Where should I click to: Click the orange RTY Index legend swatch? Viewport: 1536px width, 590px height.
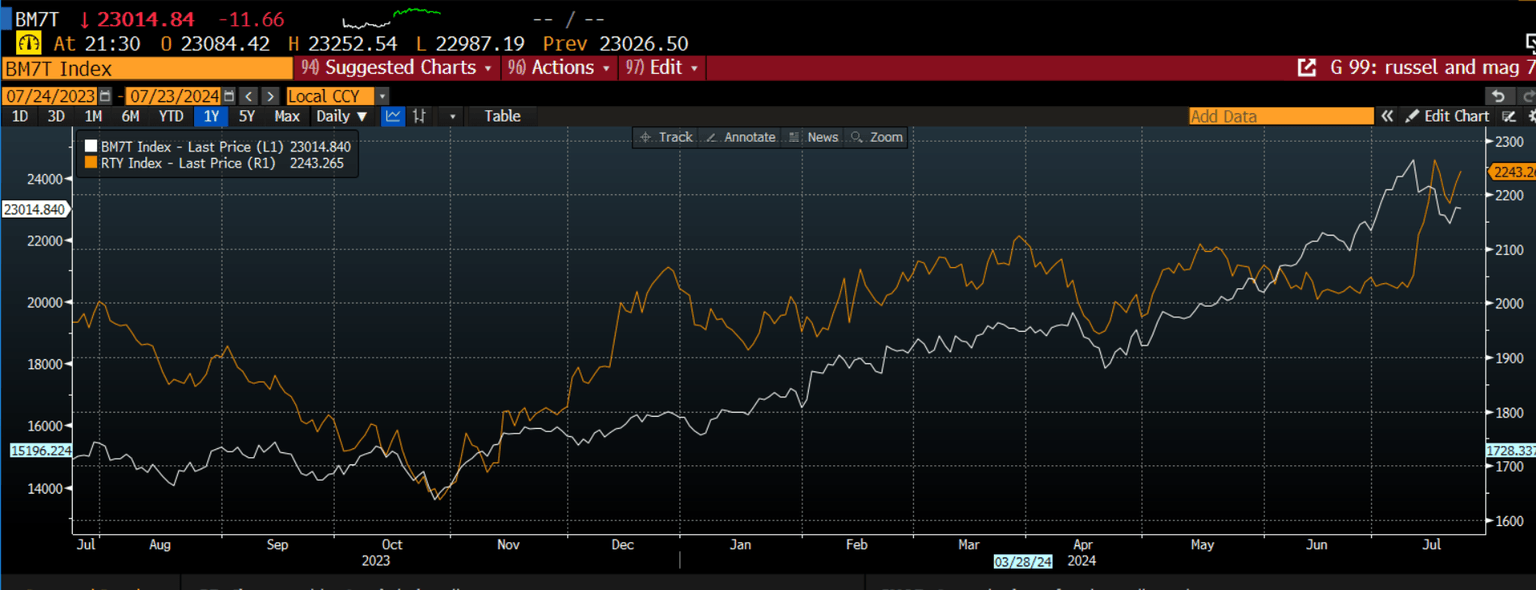91,162
